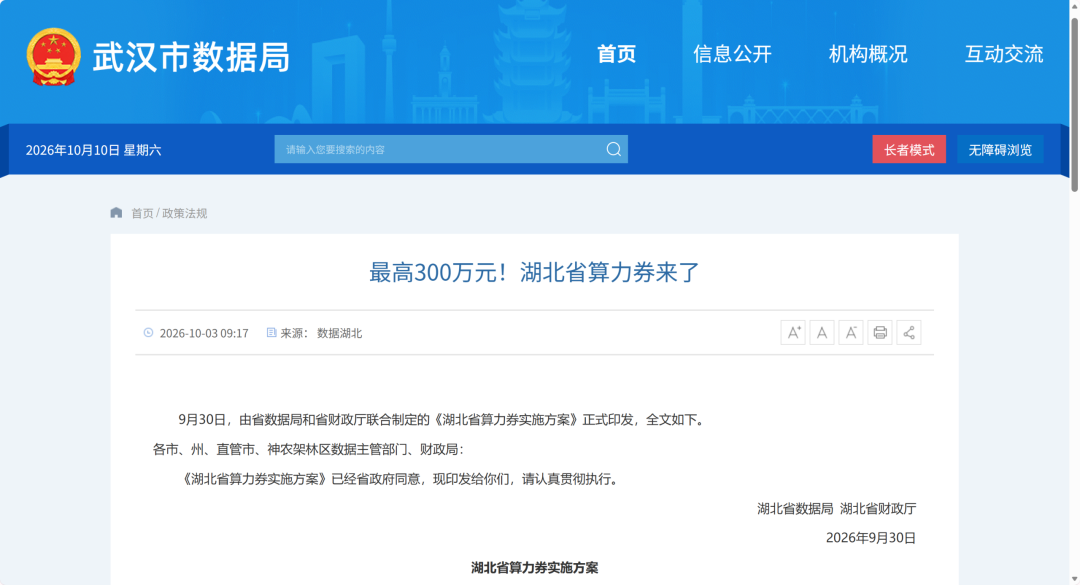Open the 机构概况 navigation menu
Screen dimensions: 1080x585
(x=868, y=54)
